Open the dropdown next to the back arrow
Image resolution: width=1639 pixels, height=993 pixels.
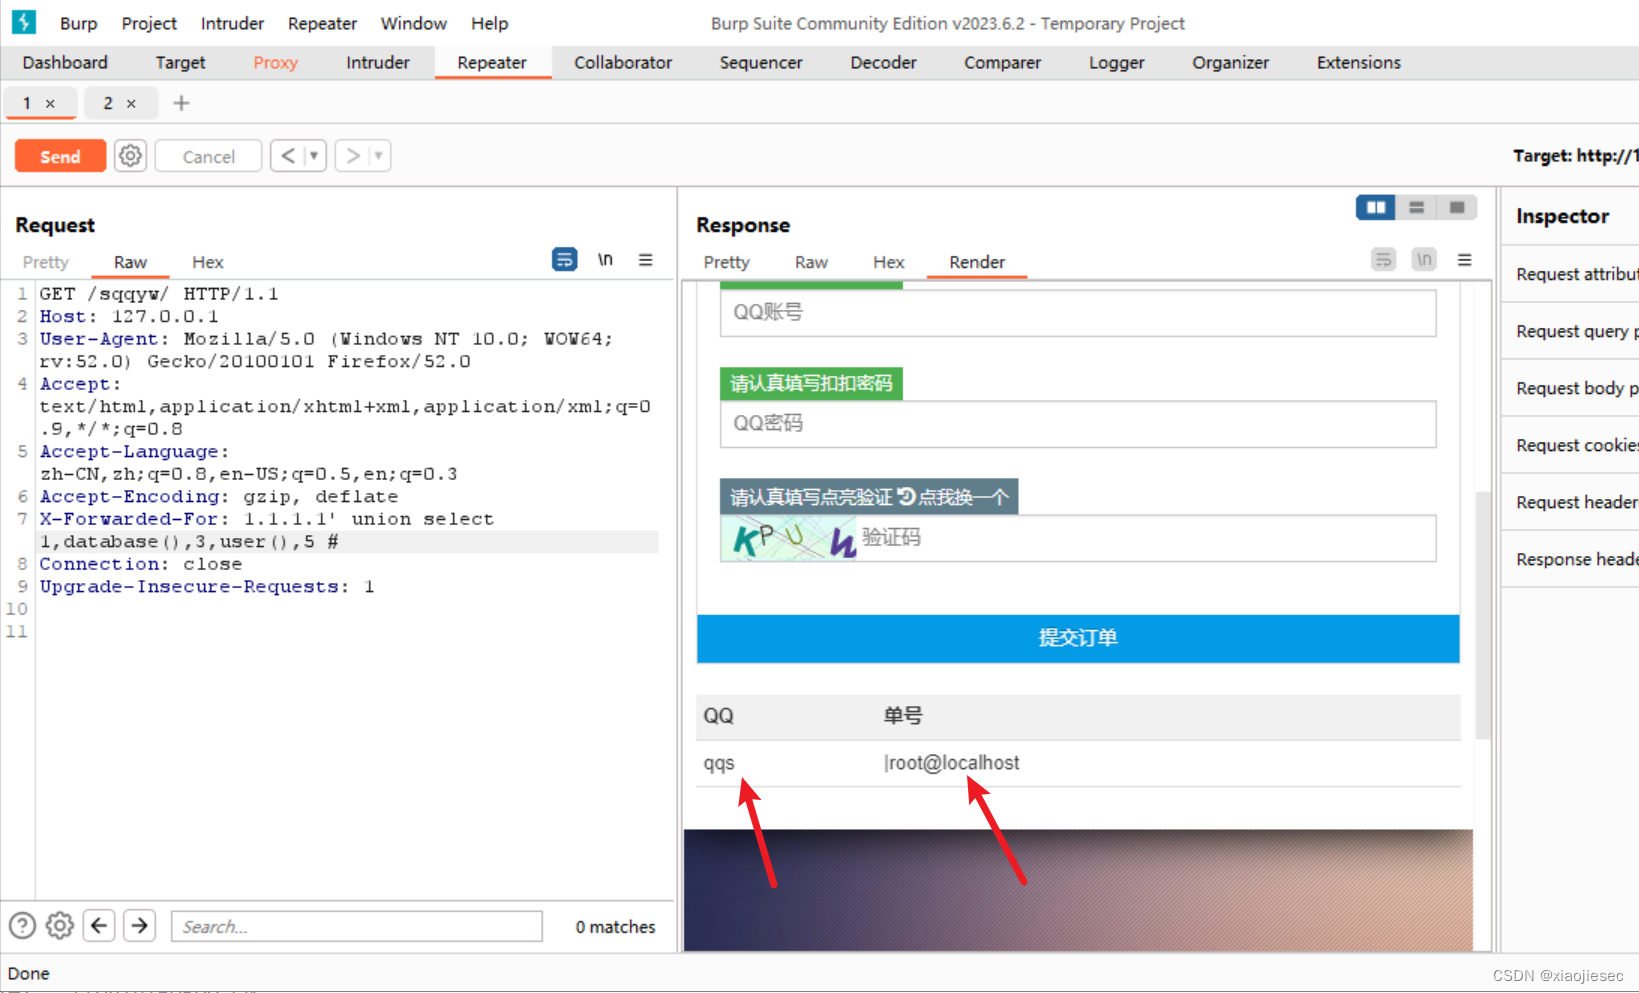click(x=314, y=155)
